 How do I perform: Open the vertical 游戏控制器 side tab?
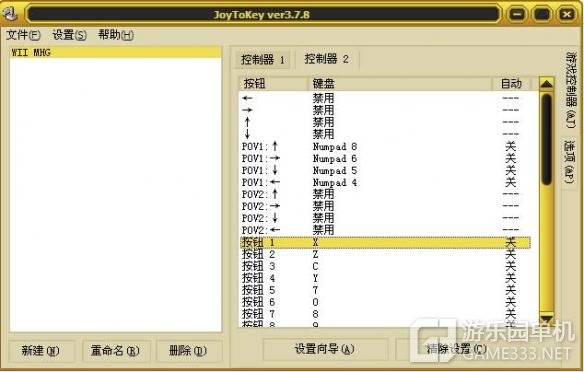point(570,90)
